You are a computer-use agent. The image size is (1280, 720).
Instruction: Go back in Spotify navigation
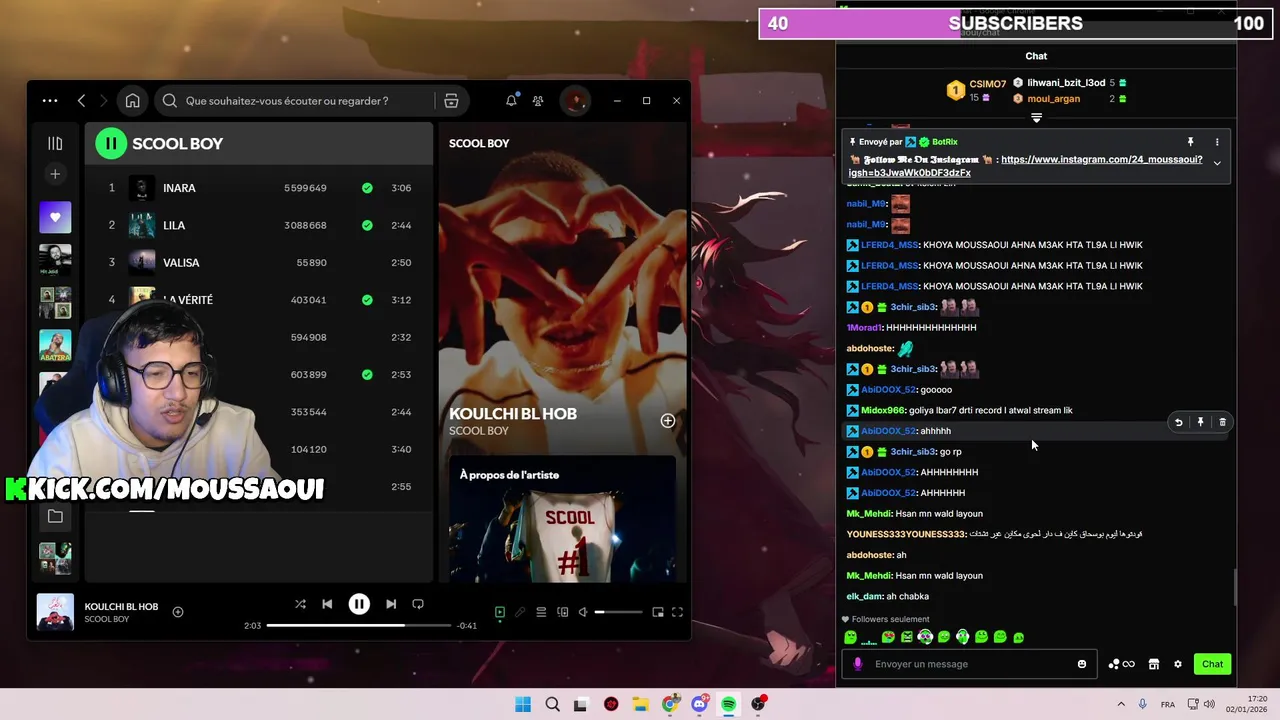coord(82,101)
